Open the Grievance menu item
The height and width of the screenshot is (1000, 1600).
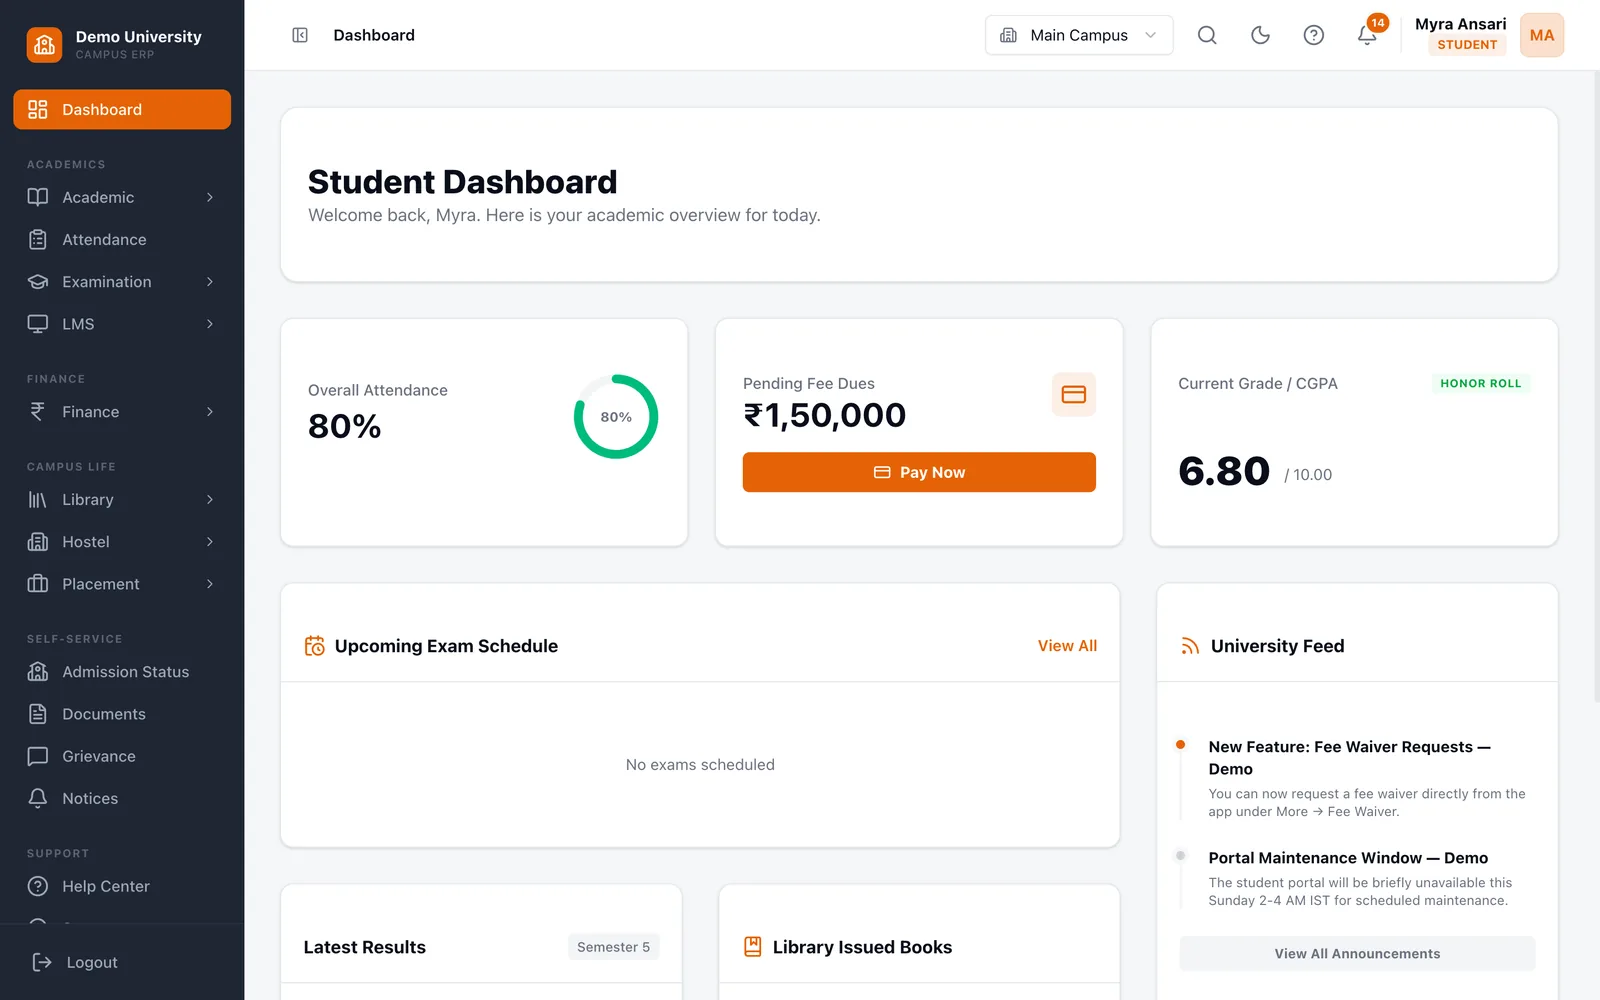click(122, 756)
